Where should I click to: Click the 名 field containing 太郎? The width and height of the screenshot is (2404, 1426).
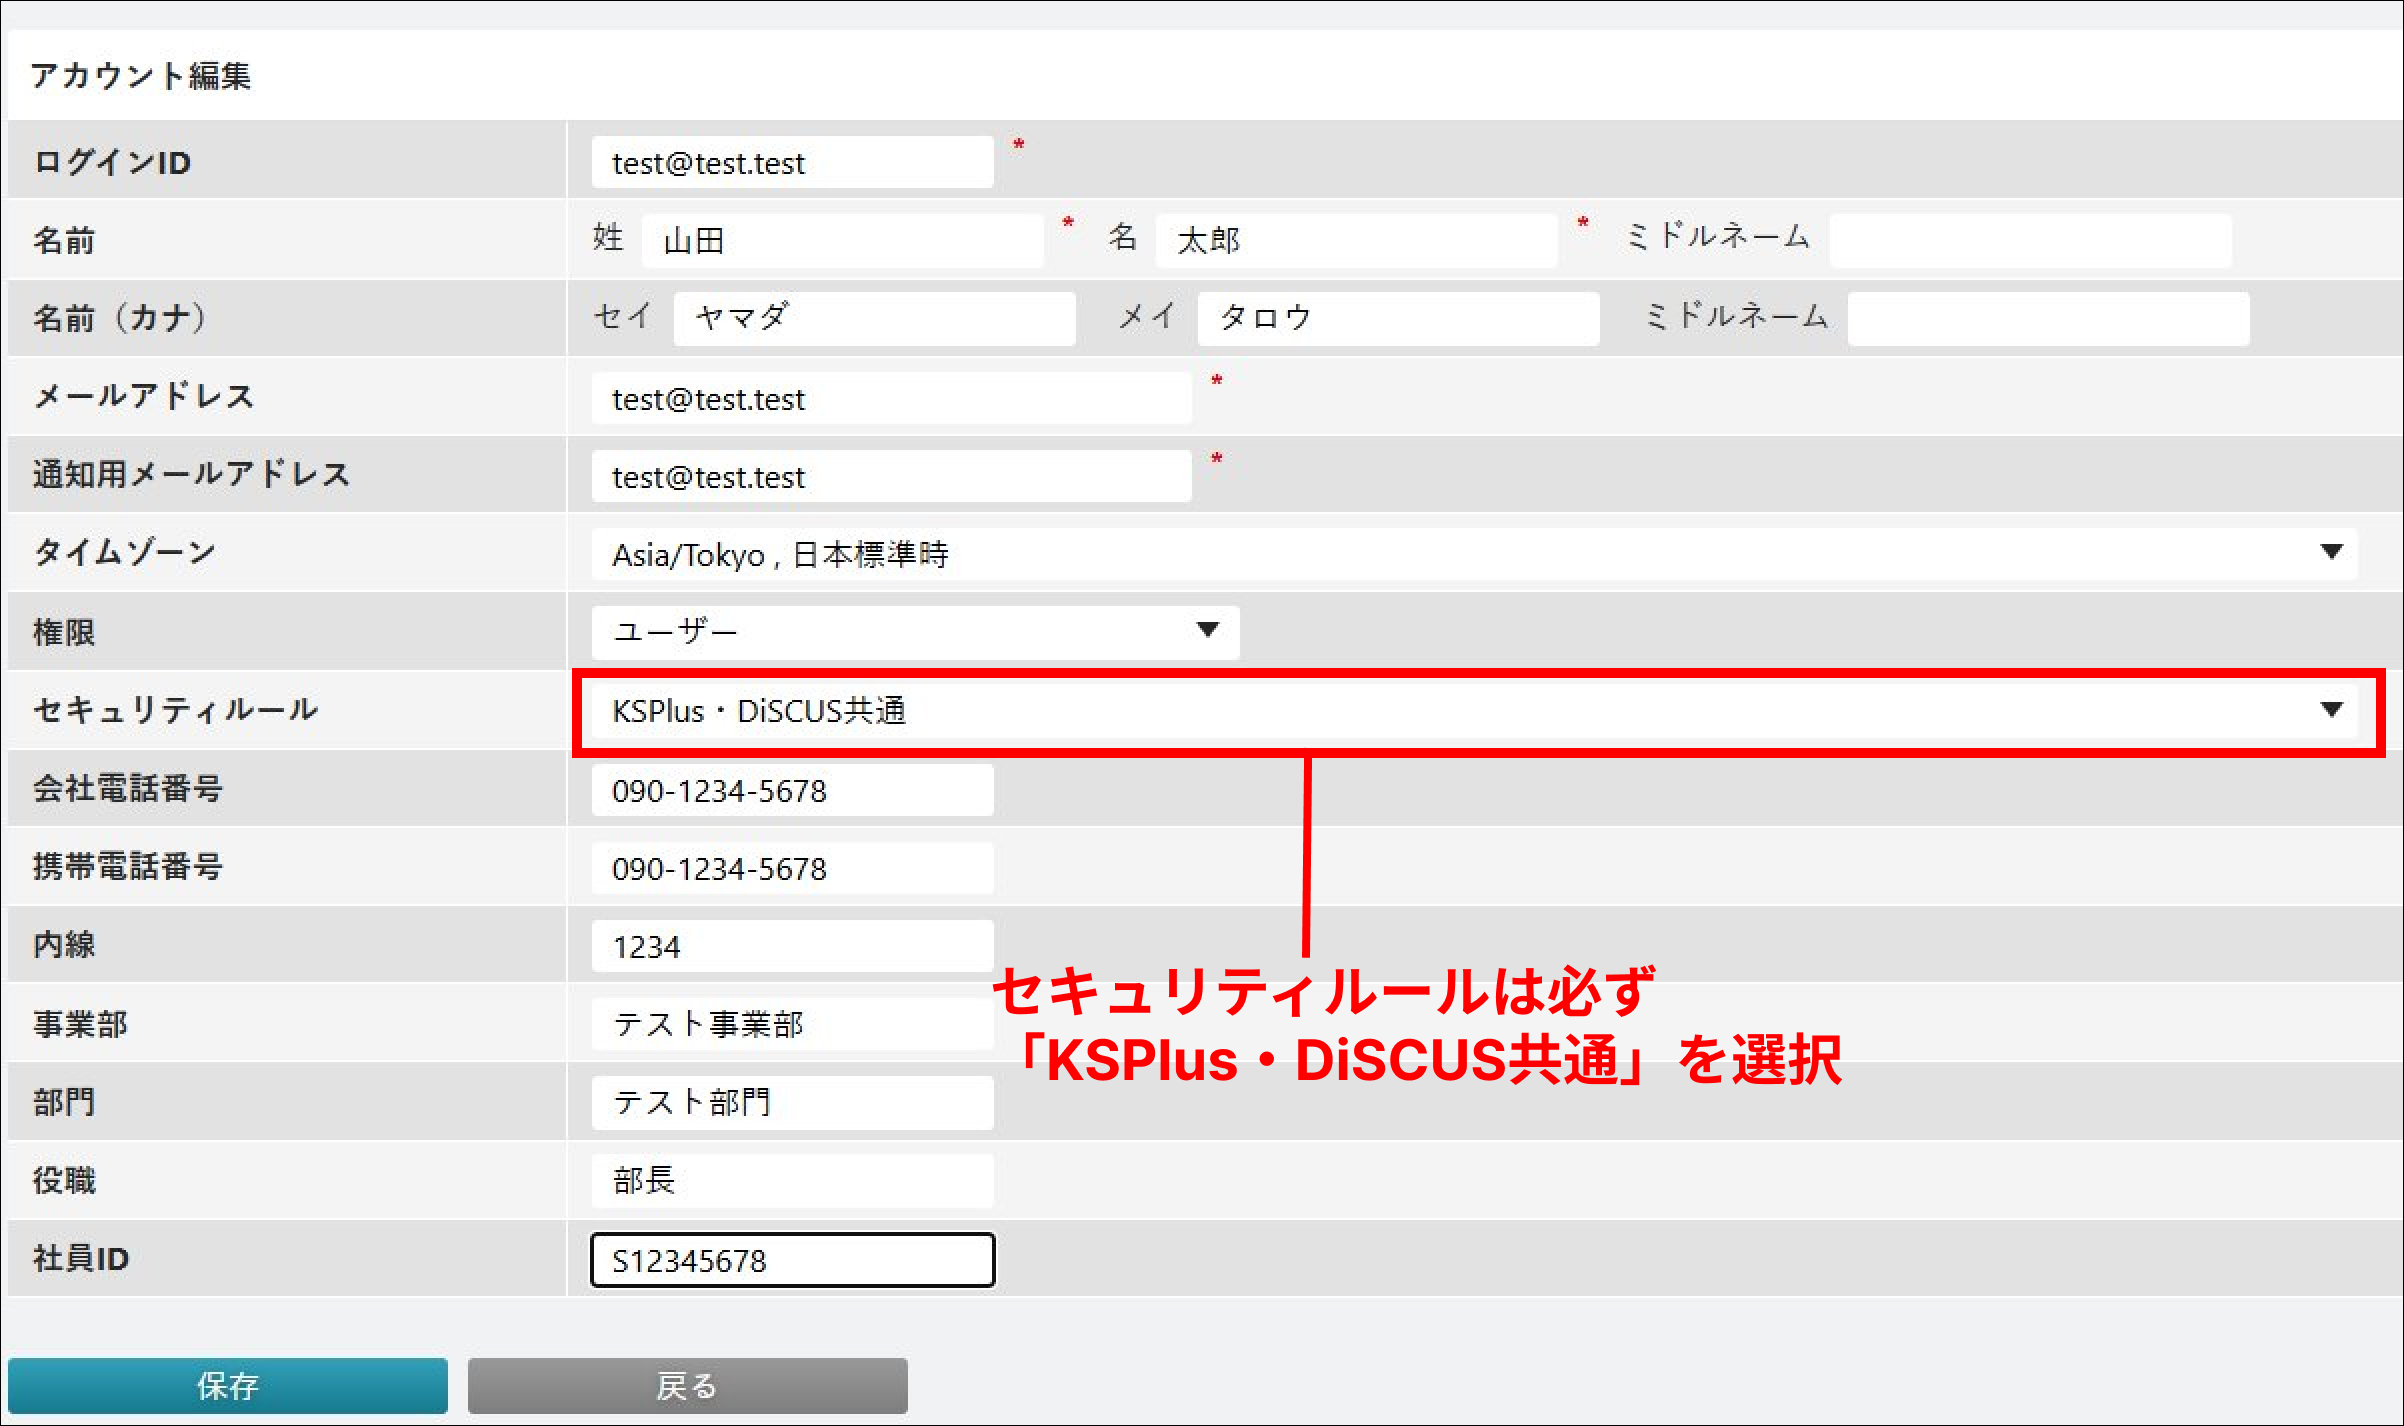[1355, 240]
